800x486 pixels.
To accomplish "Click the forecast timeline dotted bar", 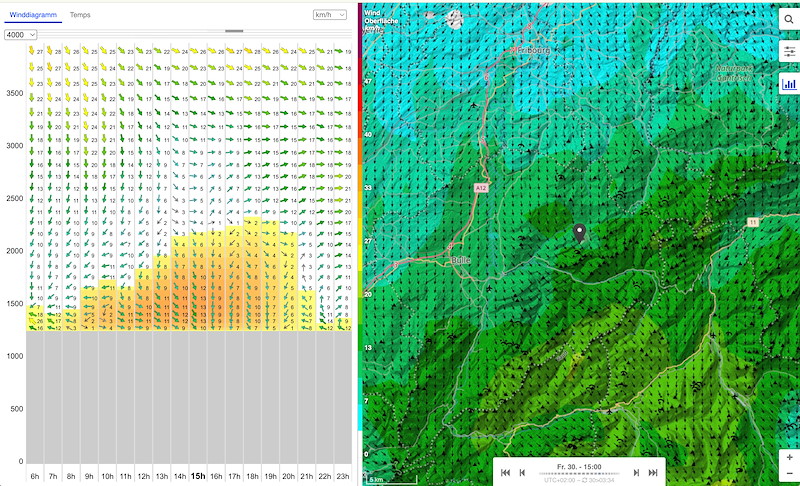I will [579, 473].
